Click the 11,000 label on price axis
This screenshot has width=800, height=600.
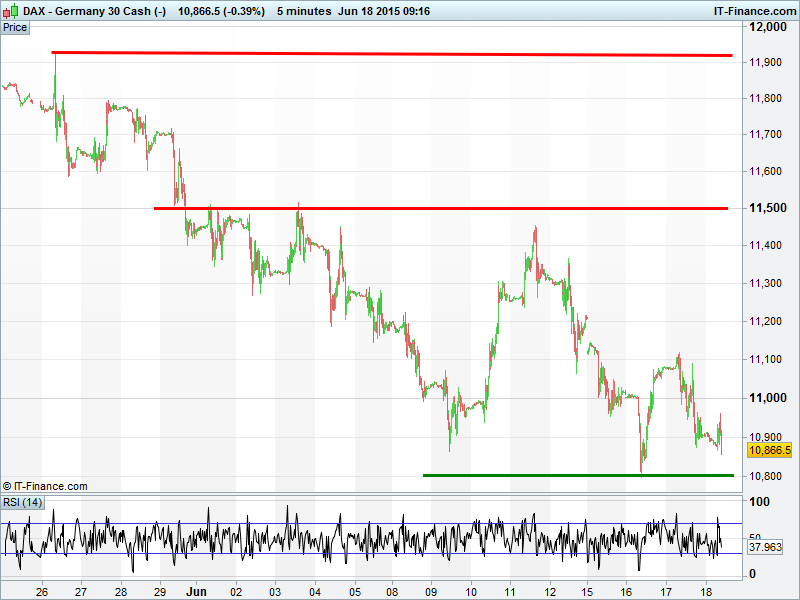[771, 398]
